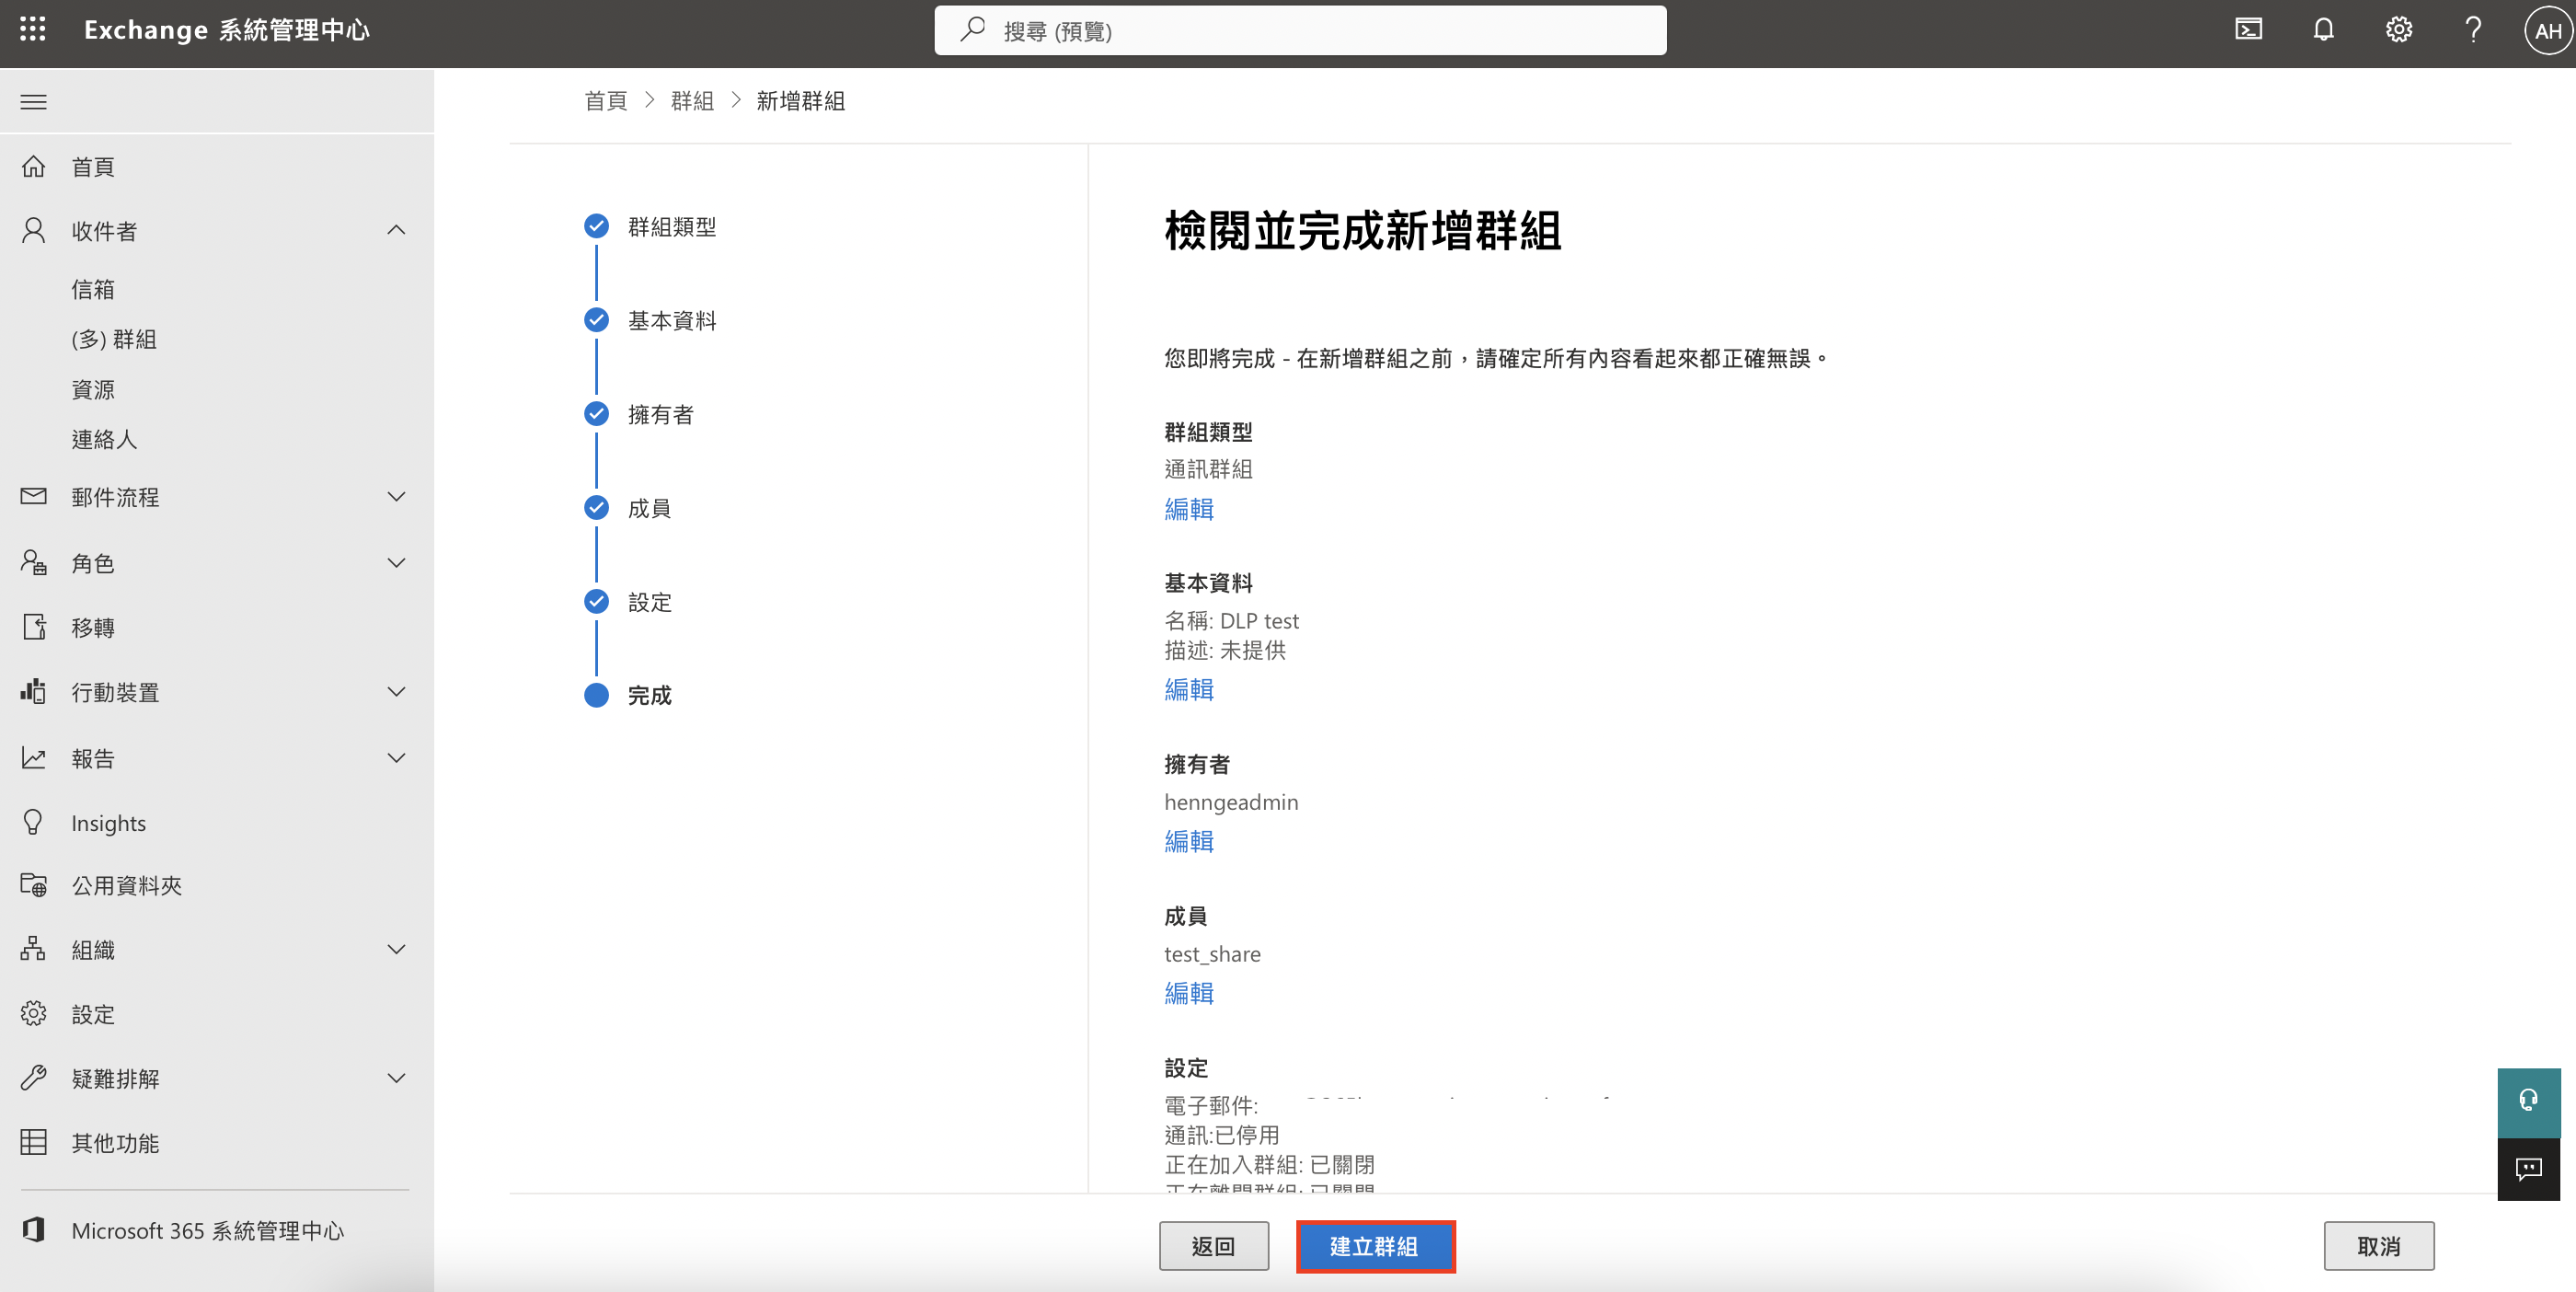Open the feedback chat bubble widget

pos(2528,1169)
